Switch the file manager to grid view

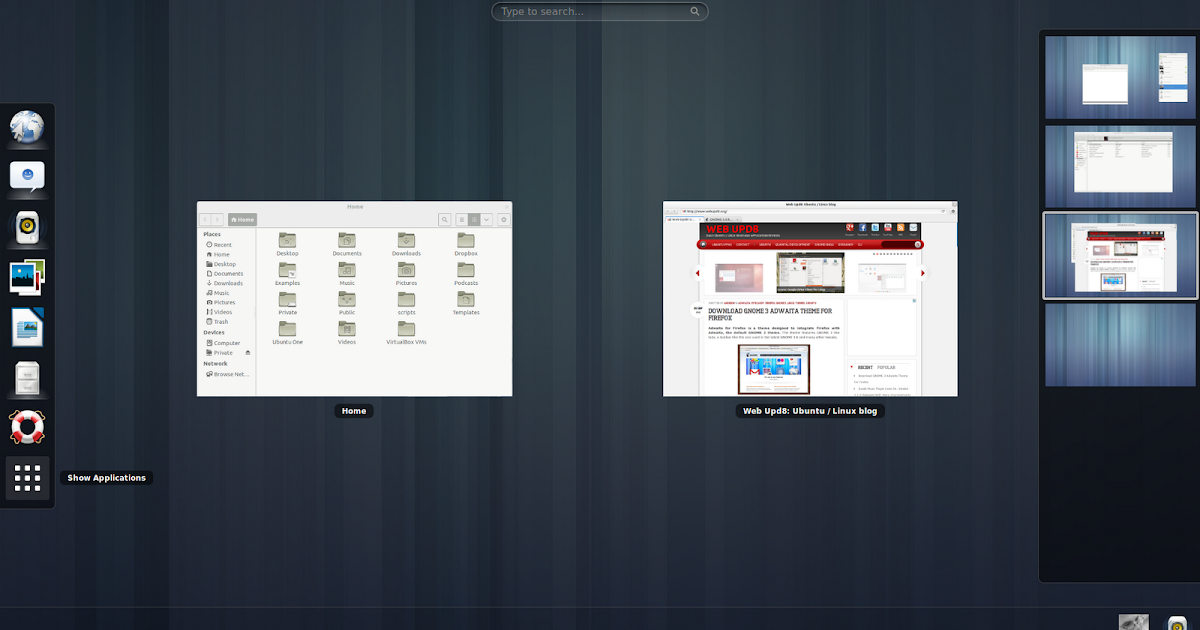coord(474,219)
